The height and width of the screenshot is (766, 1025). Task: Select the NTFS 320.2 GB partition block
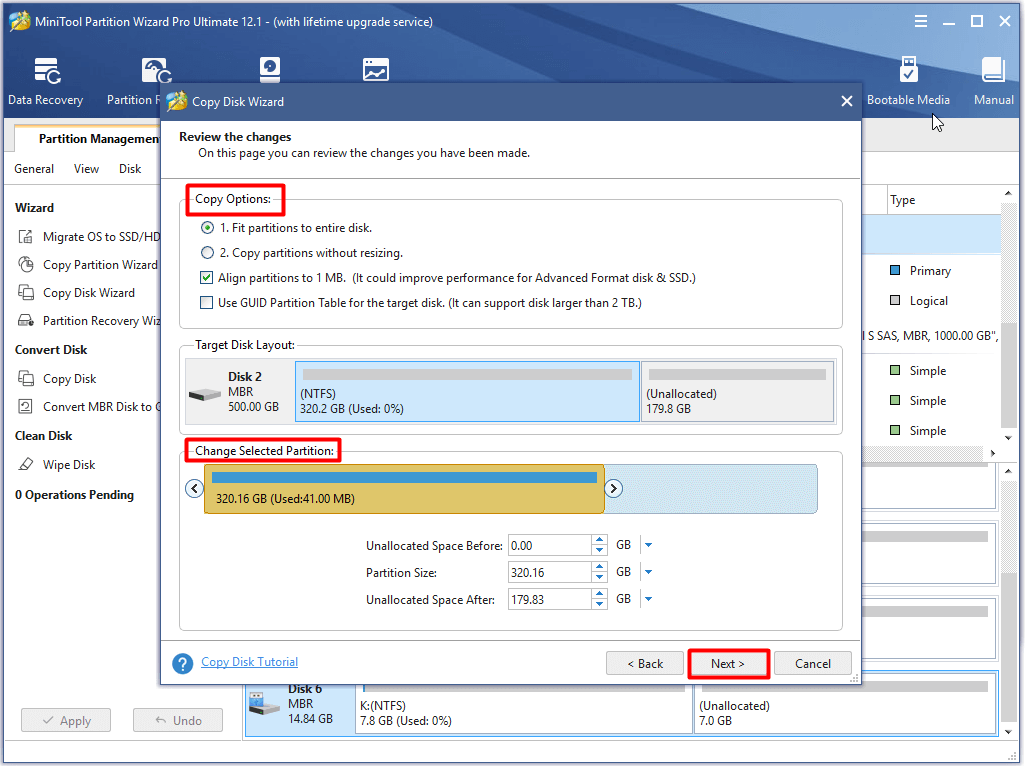point(467,391)
